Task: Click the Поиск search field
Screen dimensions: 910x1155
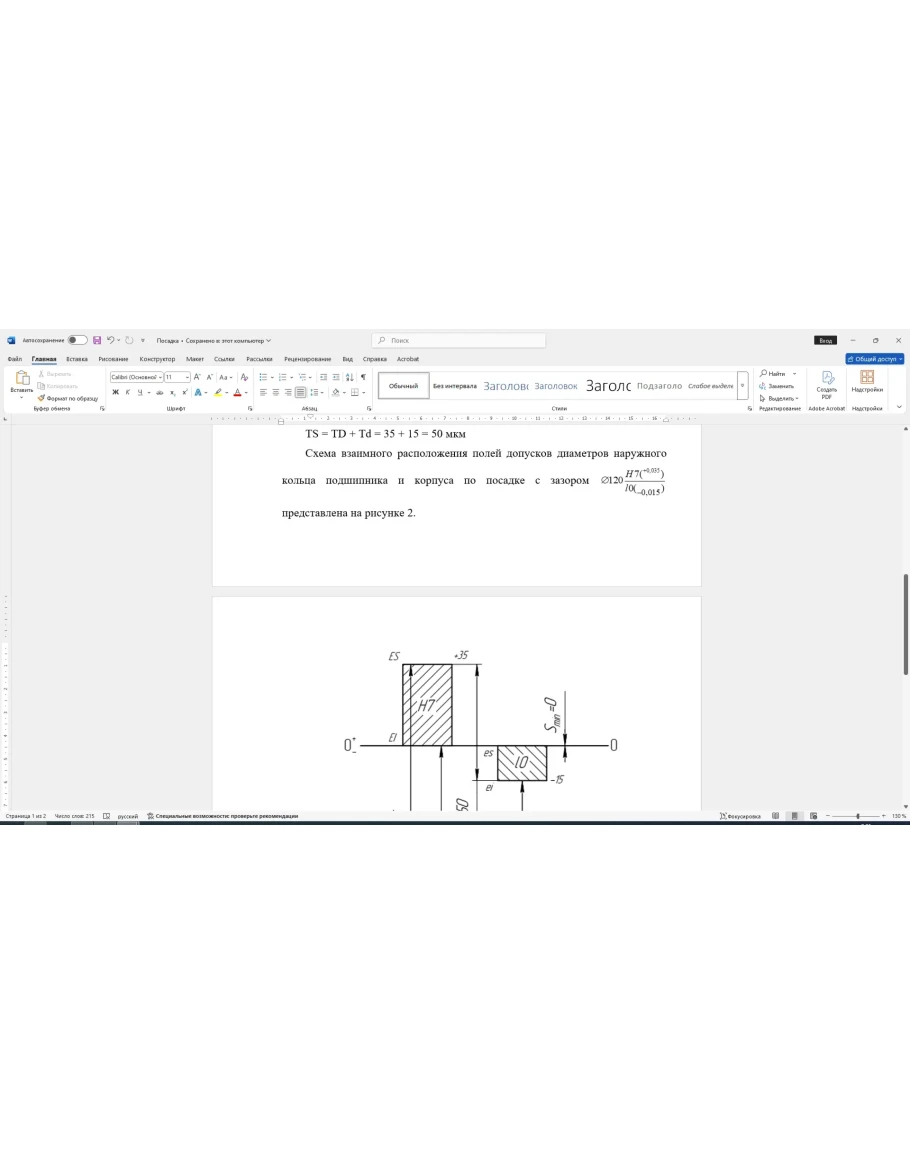Action: pos(459,340)
